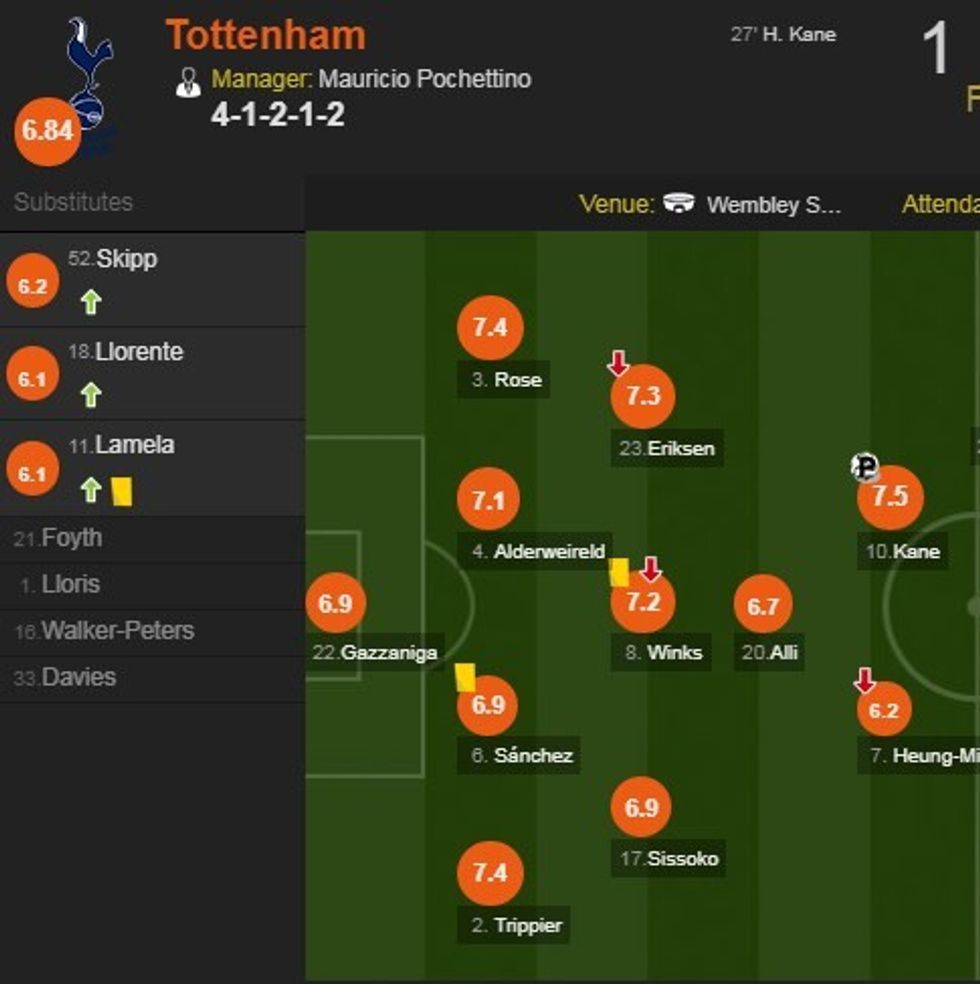The image size is (980, 984).
Task: Click Llorente's green substitution arrow
Action: [91, 396]
